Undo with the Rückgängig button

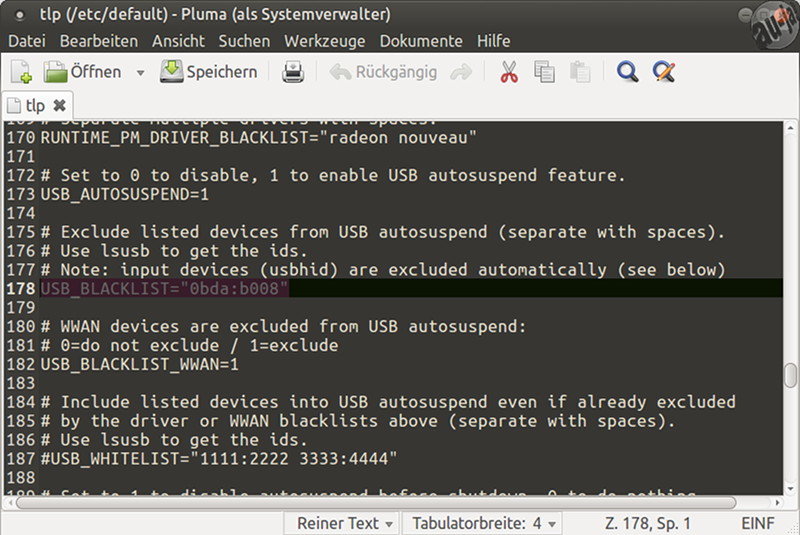coord(383,72)
